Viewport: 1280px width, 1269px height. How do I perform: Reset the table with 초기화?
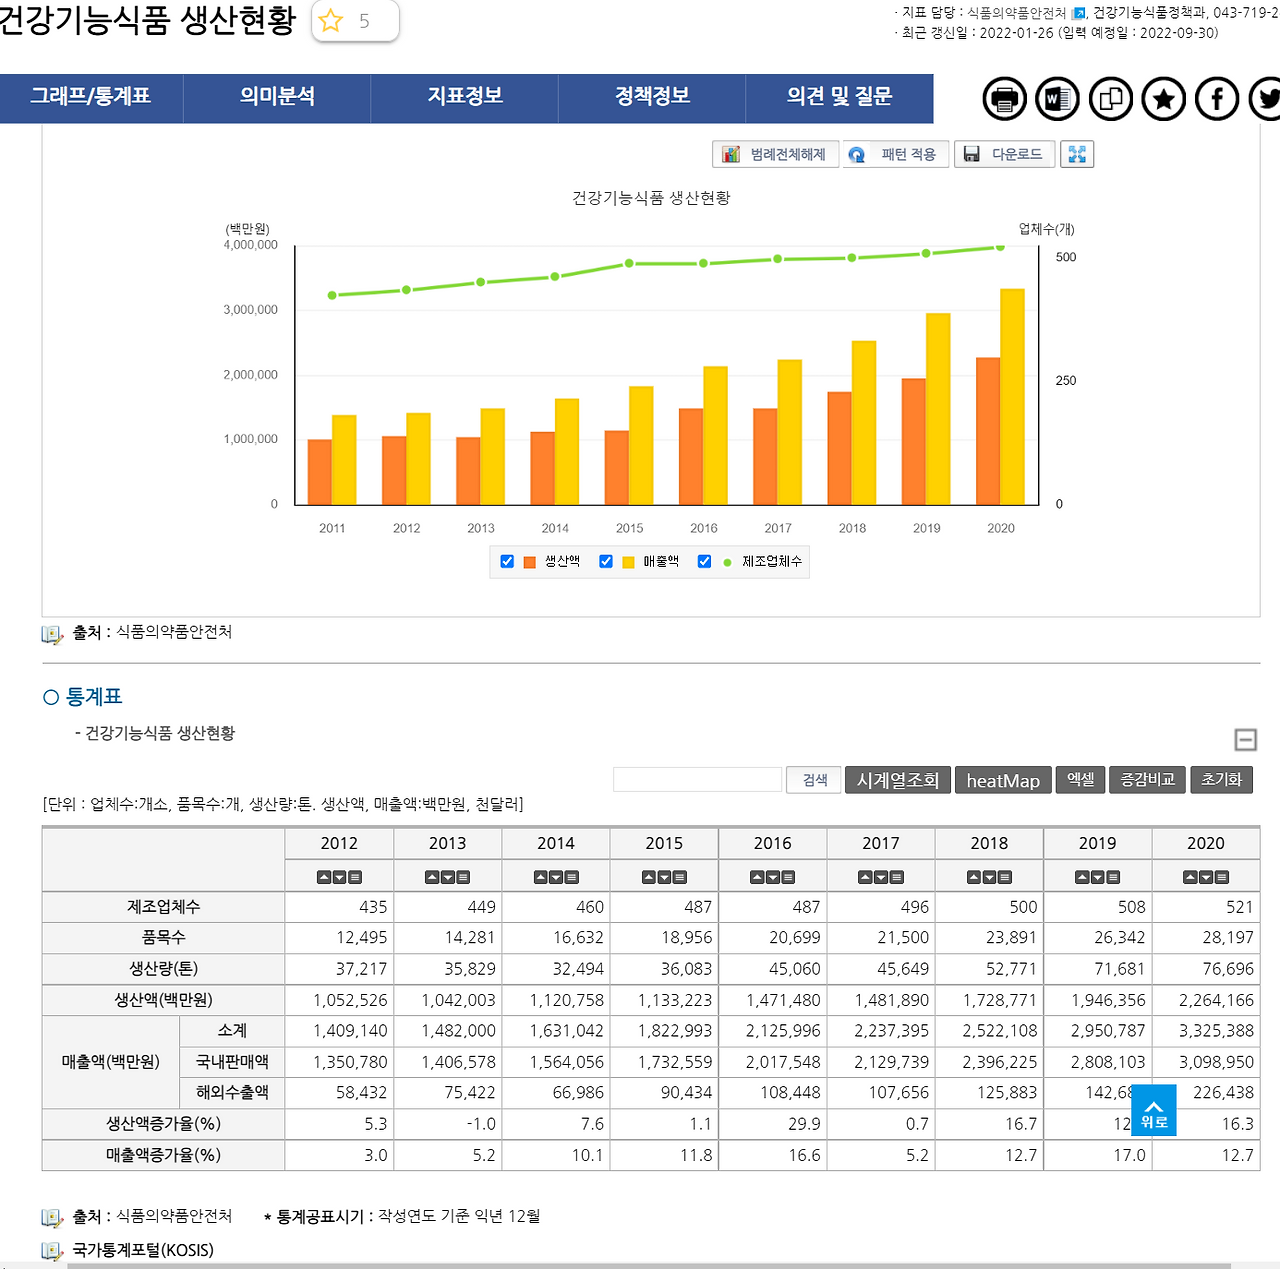click(x=1221, y=780)
